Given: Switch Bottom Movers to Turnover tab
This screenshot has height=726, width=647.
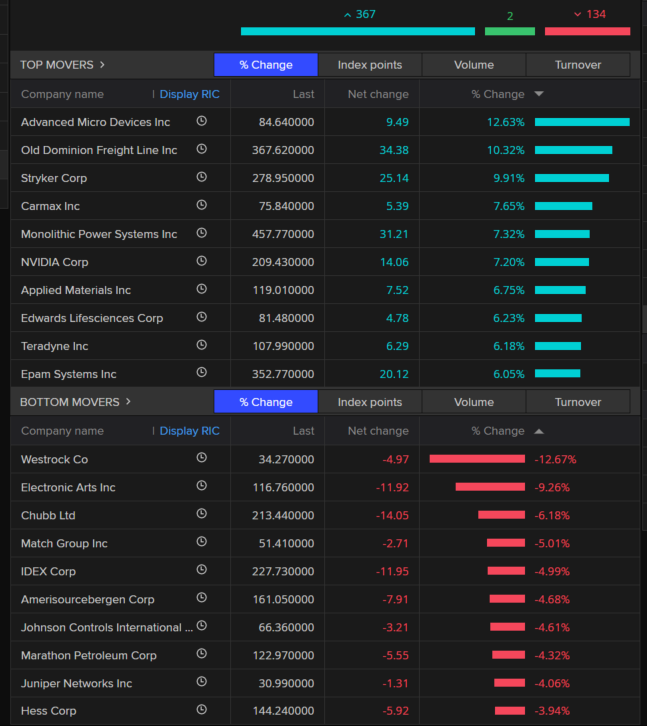Looking at the screenshot, I should pyautogui.click(x=578, y=402).
